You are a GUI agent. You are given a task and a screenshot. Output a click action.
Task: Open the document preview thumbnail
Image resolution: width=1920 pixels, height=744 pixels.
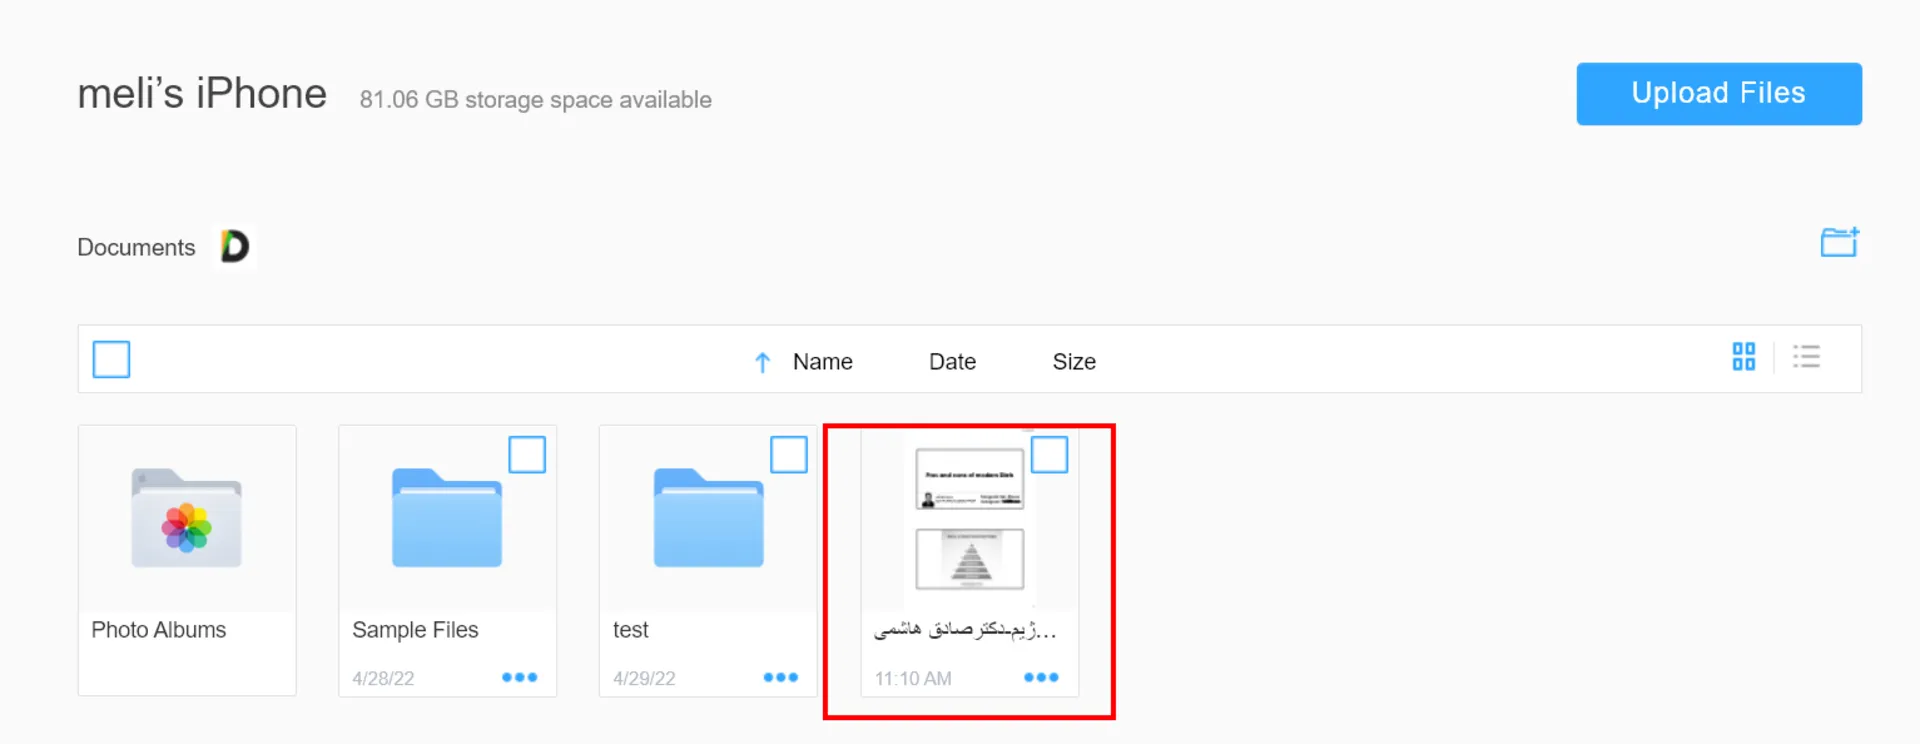(x=970, y=519)
